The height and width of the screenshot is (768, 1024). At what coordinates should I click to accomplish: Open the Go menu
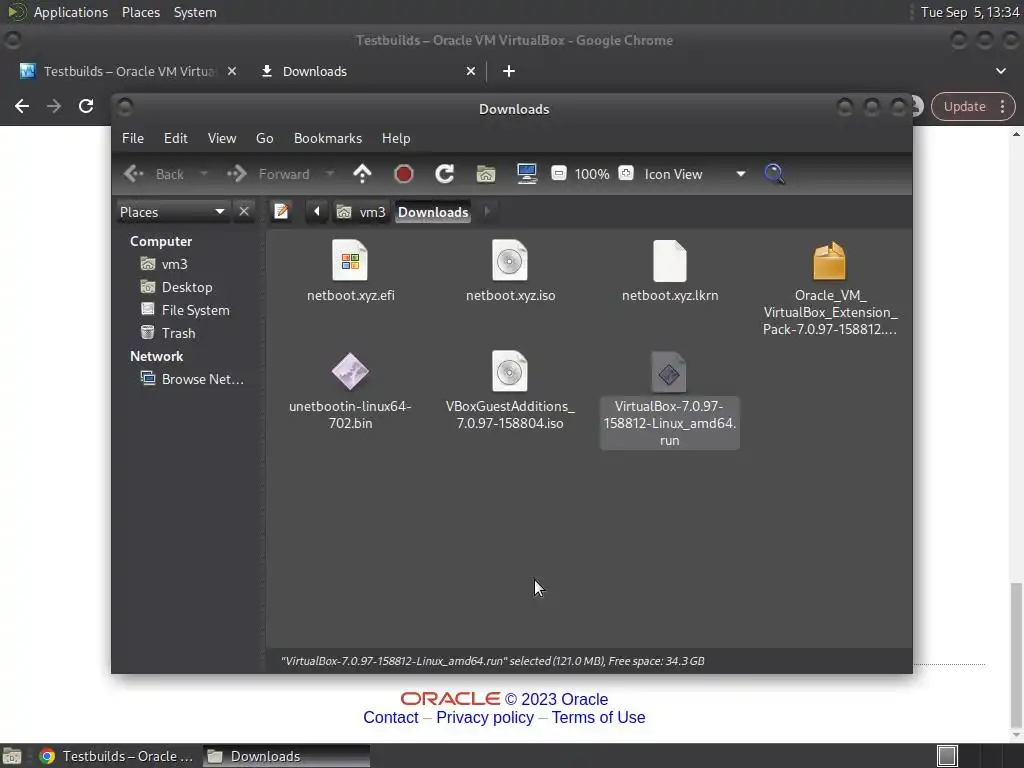pyautogui.click(x=264, y=138)
